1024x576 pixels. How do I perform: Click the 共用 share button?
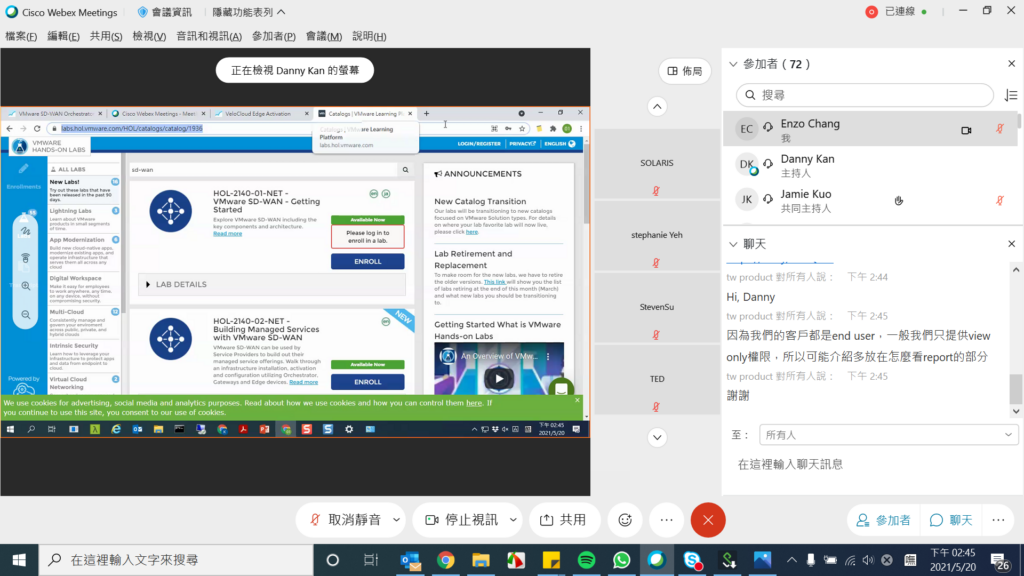564,520
